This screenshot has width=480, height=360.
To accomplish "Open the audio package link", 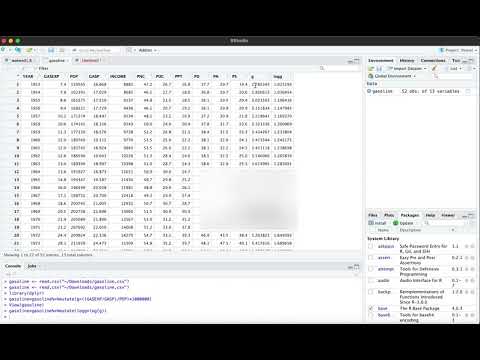I will (x=383, y=280).
